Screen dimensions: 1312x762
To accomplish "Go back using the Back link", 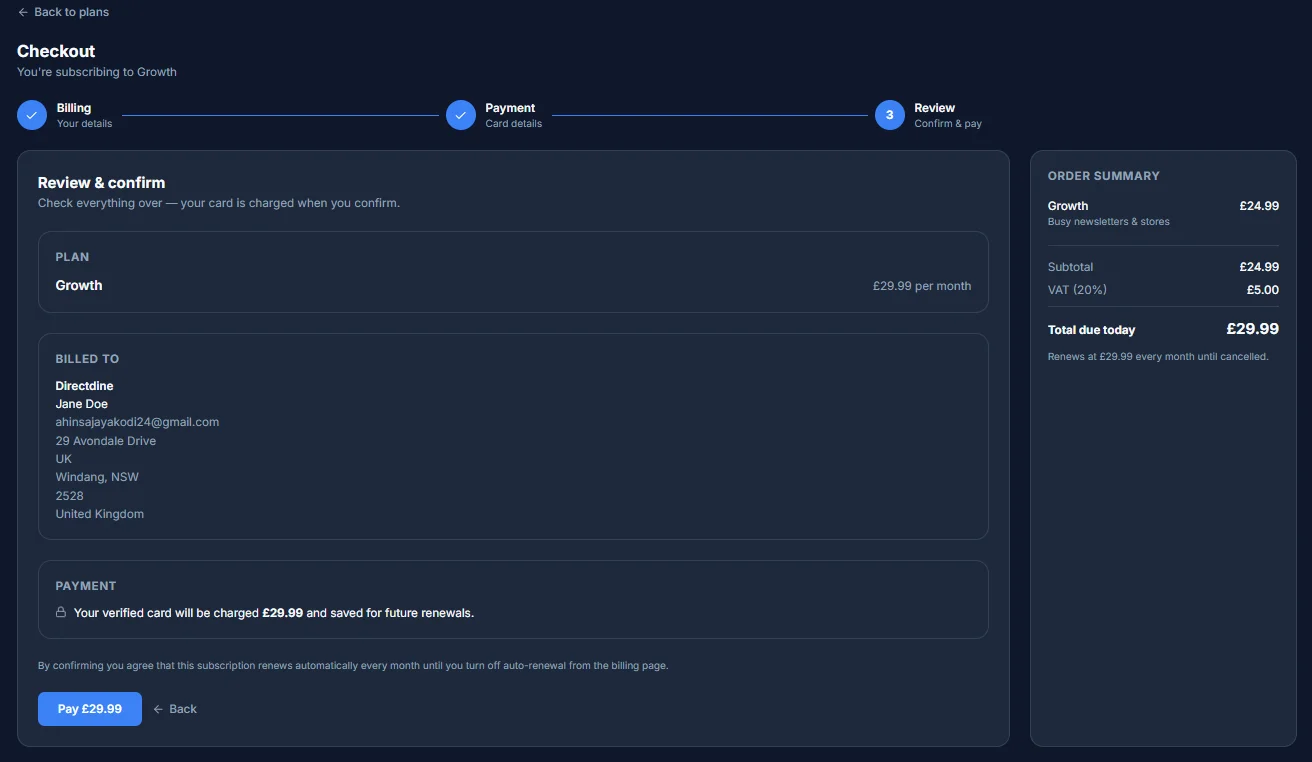I will click(175, 709).
